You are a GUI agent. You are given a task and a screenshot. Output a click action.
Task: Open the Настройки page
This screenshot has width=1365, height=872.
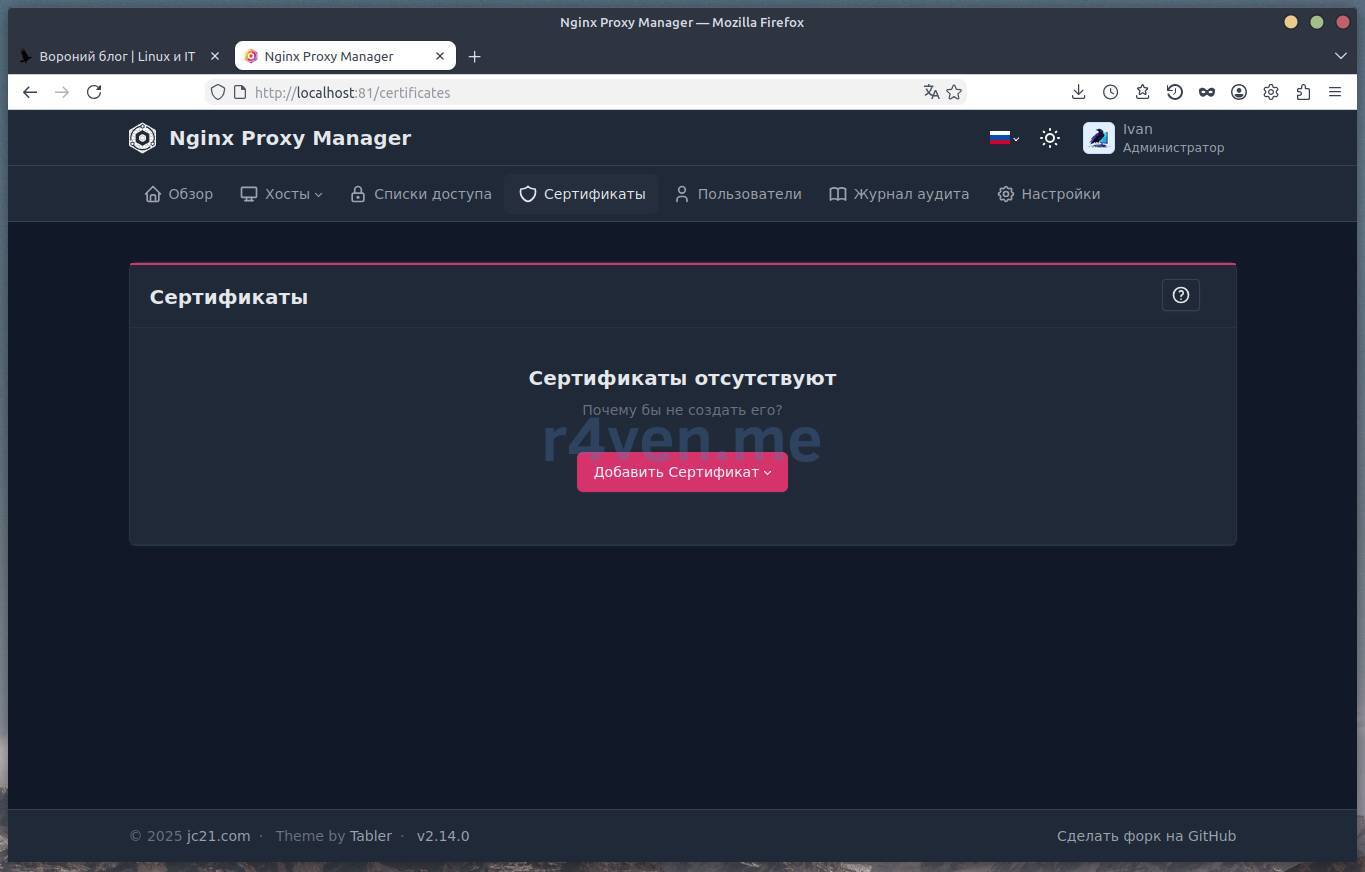pyautogui.click(x=1049, y=194)
